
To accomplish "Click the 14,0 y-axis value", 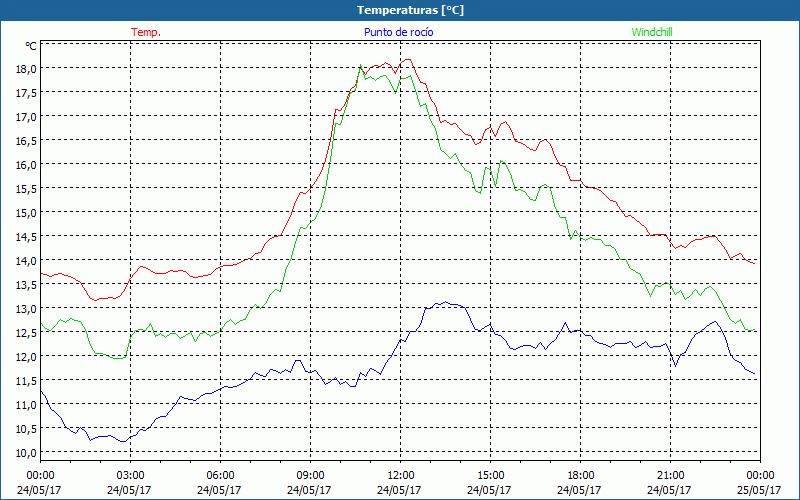I will click(x=27, y=260).
